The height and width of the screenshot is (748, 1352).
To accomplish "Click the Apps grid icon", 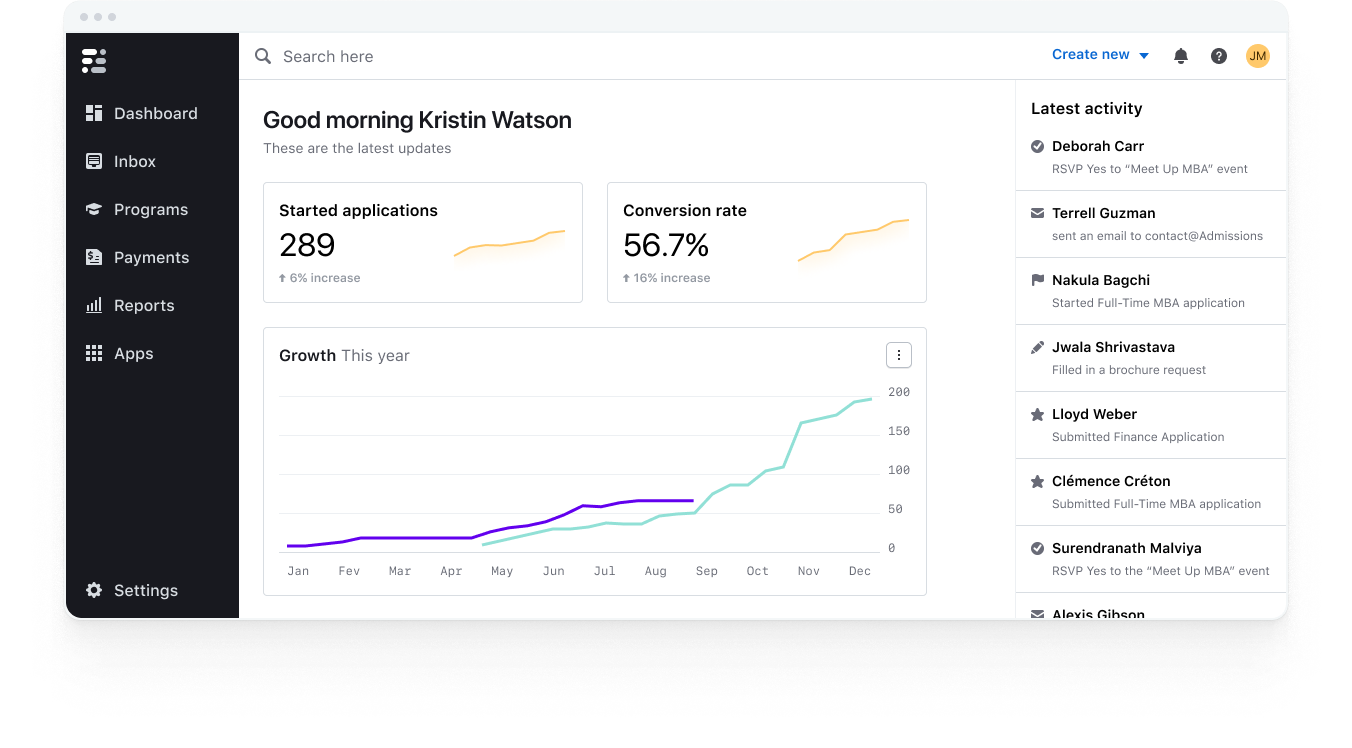I will (x=94, y=353).
